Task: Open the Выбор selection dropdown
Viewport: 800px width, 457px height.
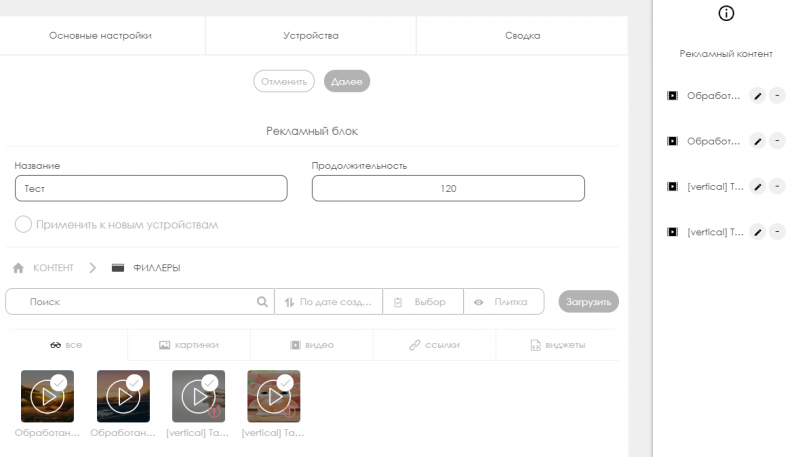Action: coord(422,302)
